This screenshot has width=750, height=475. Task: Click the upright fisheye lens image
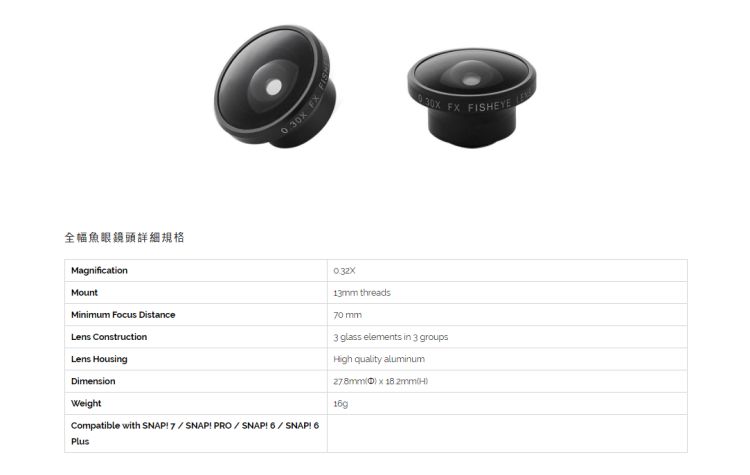(472, 98)
